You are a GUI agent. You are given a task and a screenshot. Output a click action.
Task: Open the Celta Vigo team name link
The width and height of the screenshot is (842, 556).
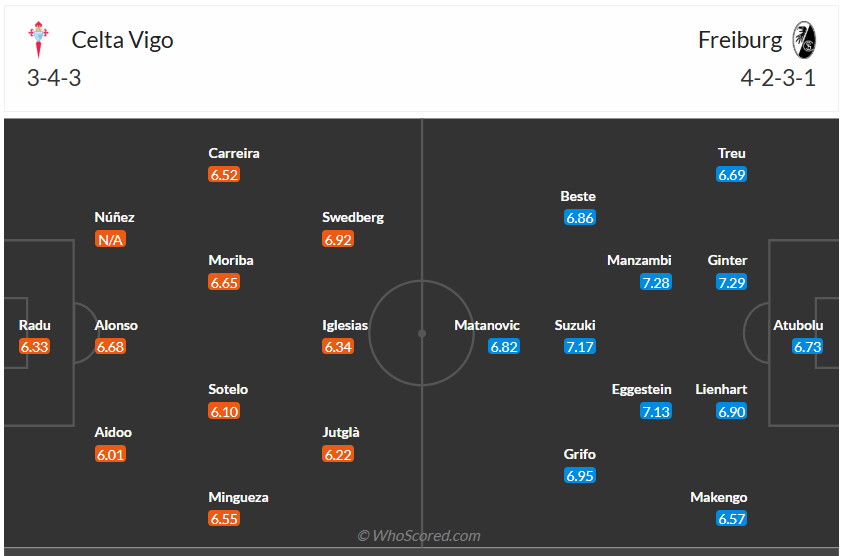pyautogui.click(x=122, y=40)
